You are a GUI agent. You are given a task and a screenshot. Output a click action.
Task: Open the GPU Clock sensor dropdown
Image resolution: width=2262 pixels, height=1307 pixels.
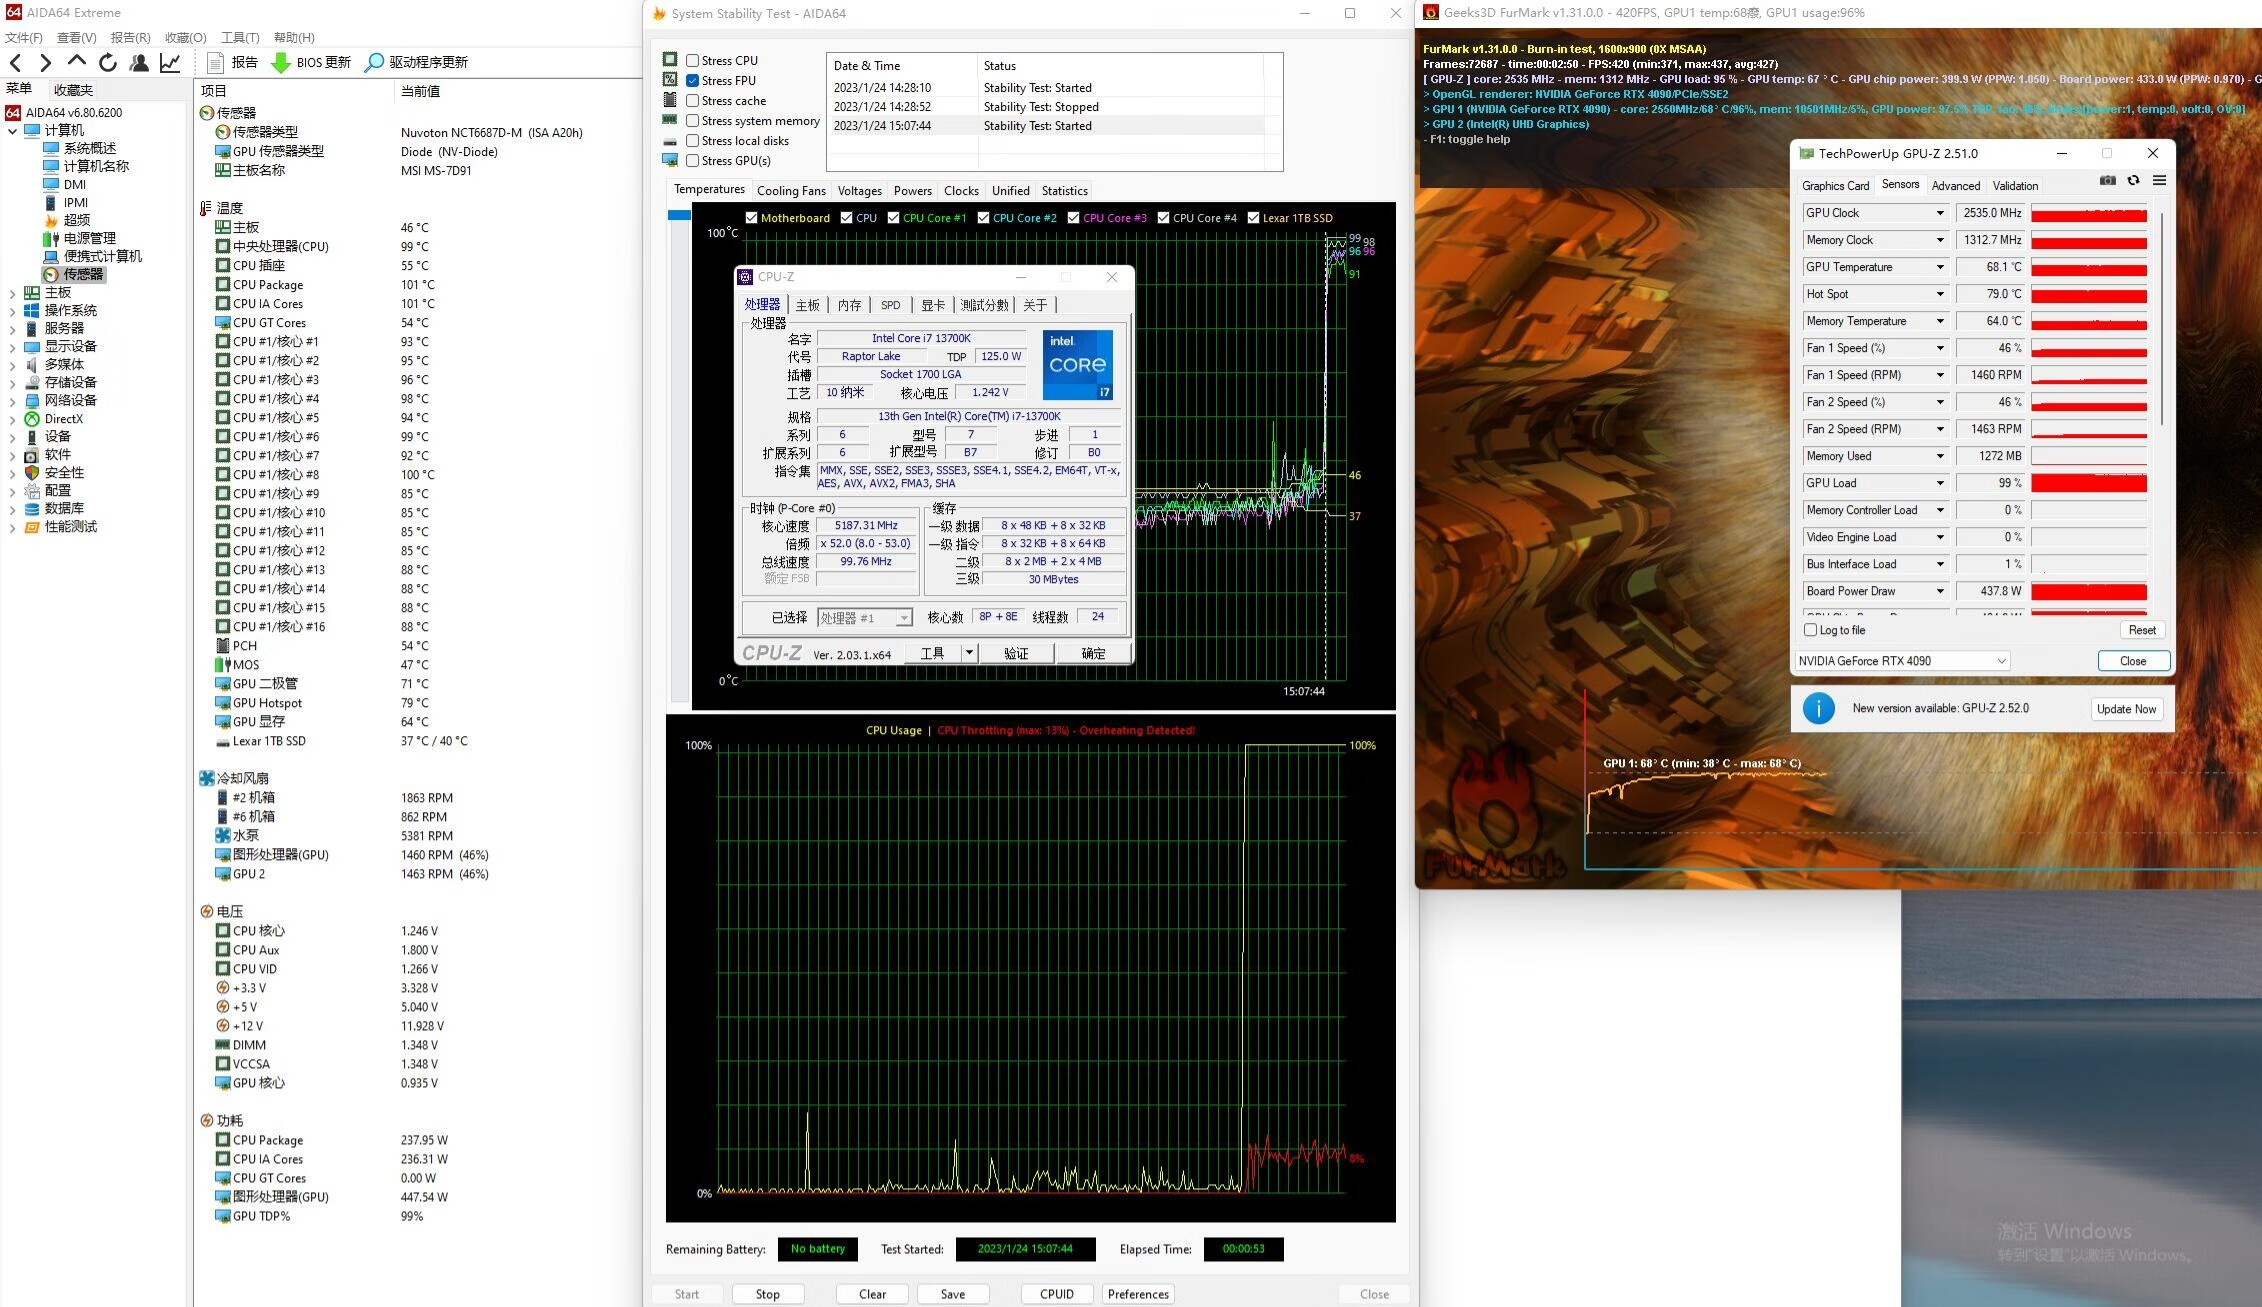1939,213
